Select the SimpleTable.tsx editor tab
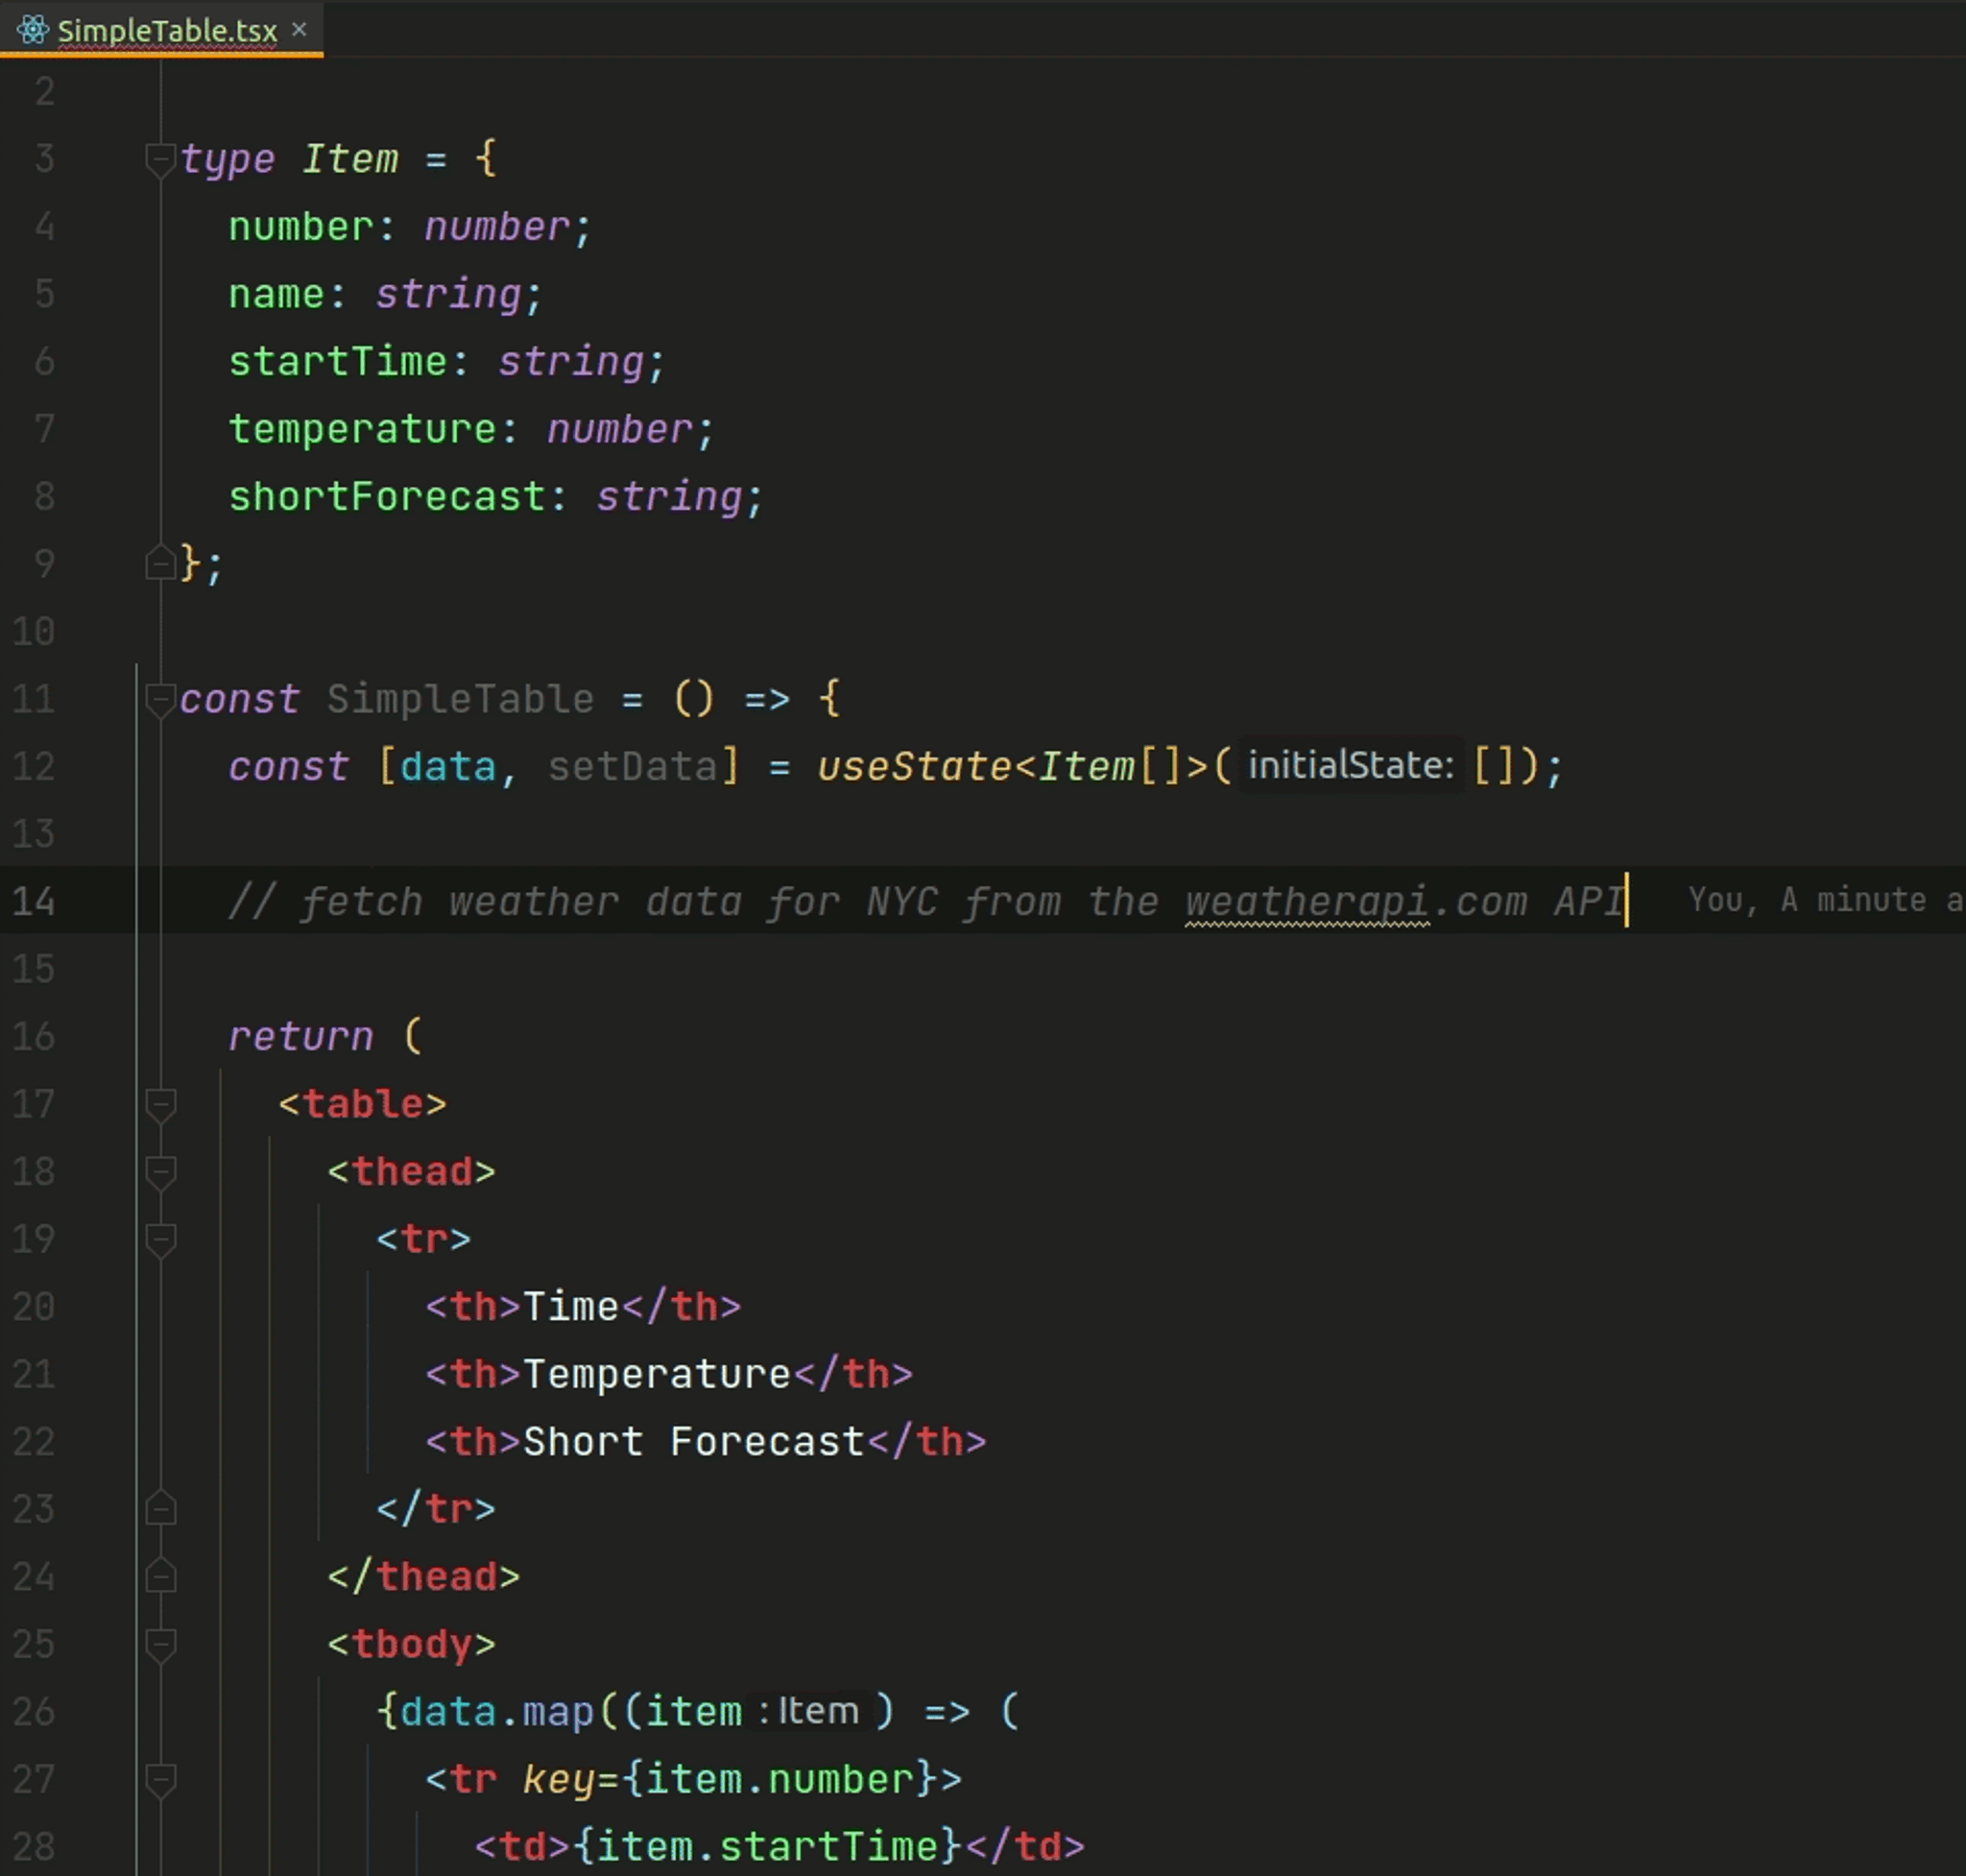Viewport: 1966px width, 1876px height. [x=167, y=31]
